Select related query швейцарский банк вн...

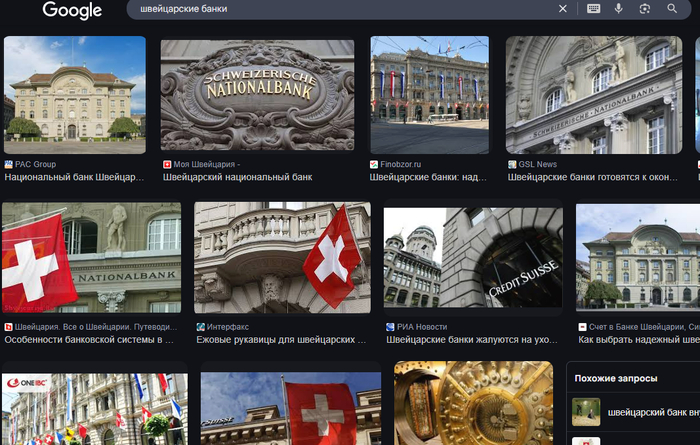(654, 412)
